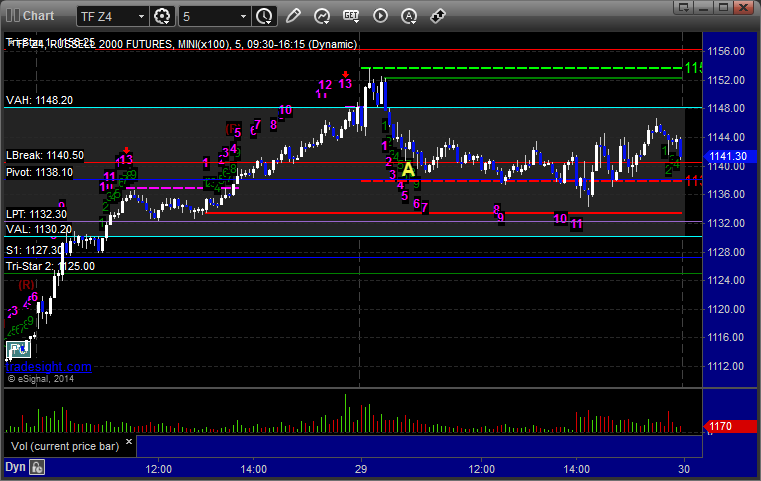Open the tradesight.com link

point(49,366)
